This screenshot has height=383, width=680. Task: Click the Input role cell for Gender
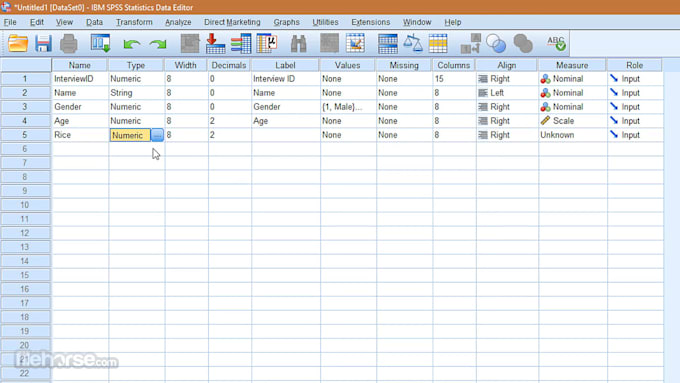tap(635, 107)
